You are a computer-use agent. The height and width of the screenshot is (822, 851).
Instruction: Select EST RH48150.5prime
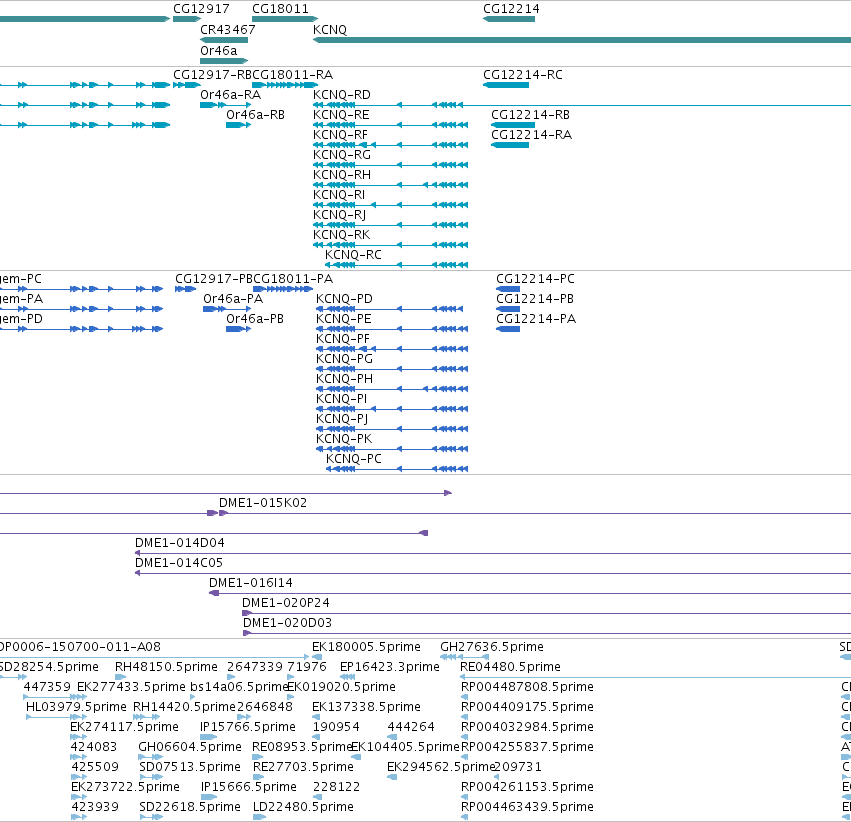coord(166,666)
